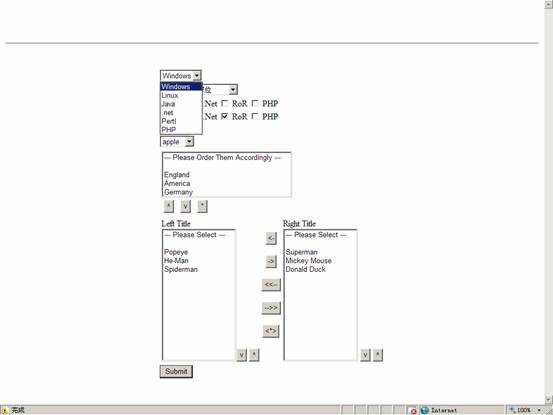Click the move-down "v" button beside the Right Title list

click(365, 355)
